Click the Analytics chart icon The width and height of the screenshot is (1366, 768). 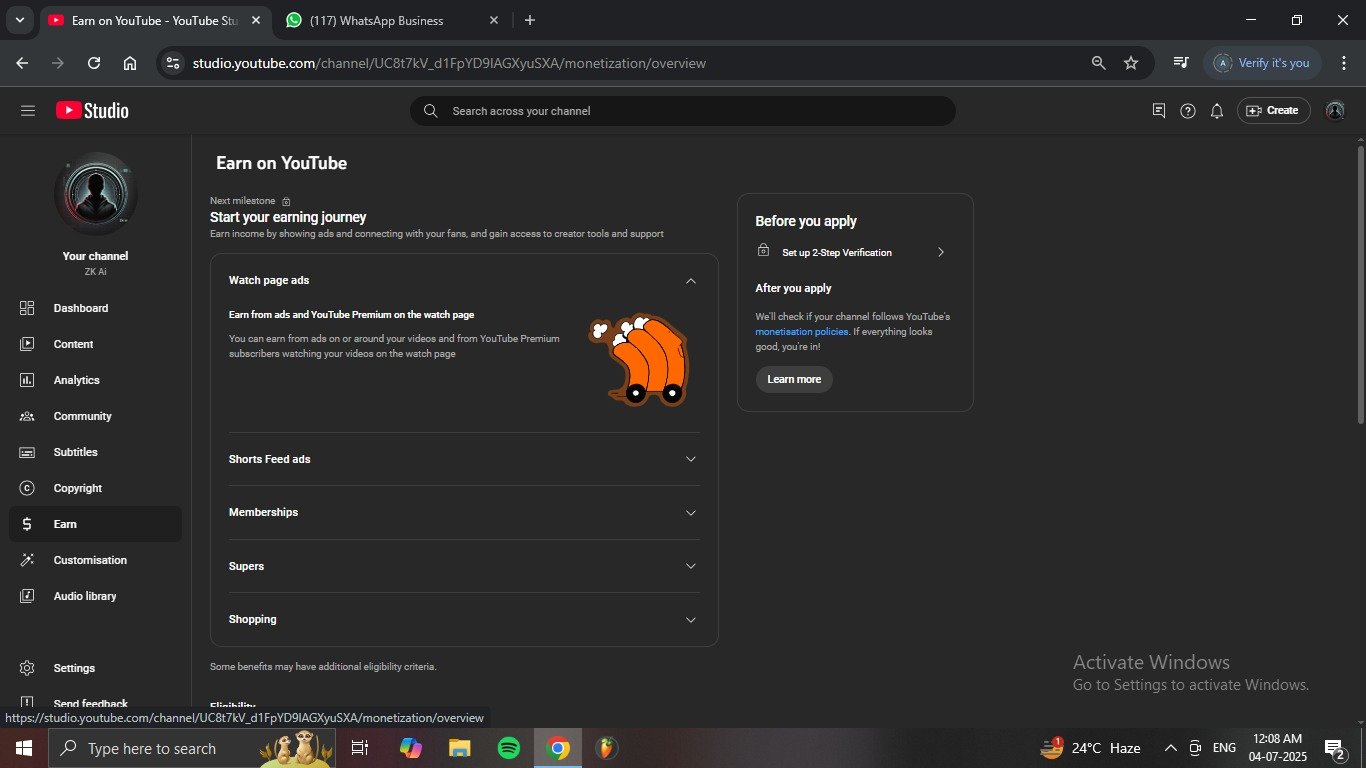tap(27, 380)
